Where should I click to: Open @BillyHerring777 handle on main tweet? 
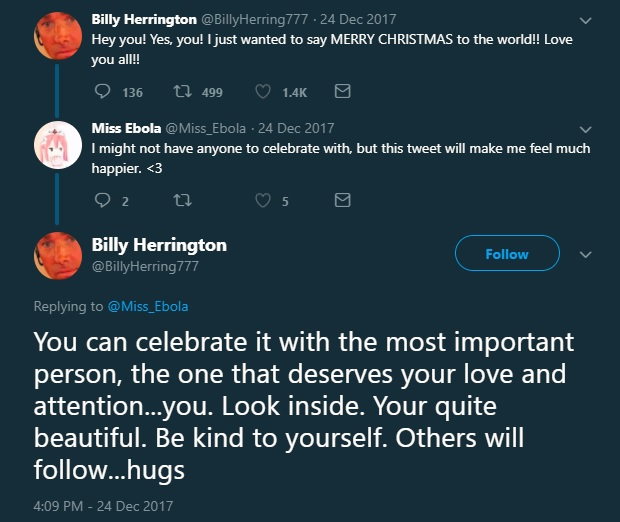(x=145, y=266)
